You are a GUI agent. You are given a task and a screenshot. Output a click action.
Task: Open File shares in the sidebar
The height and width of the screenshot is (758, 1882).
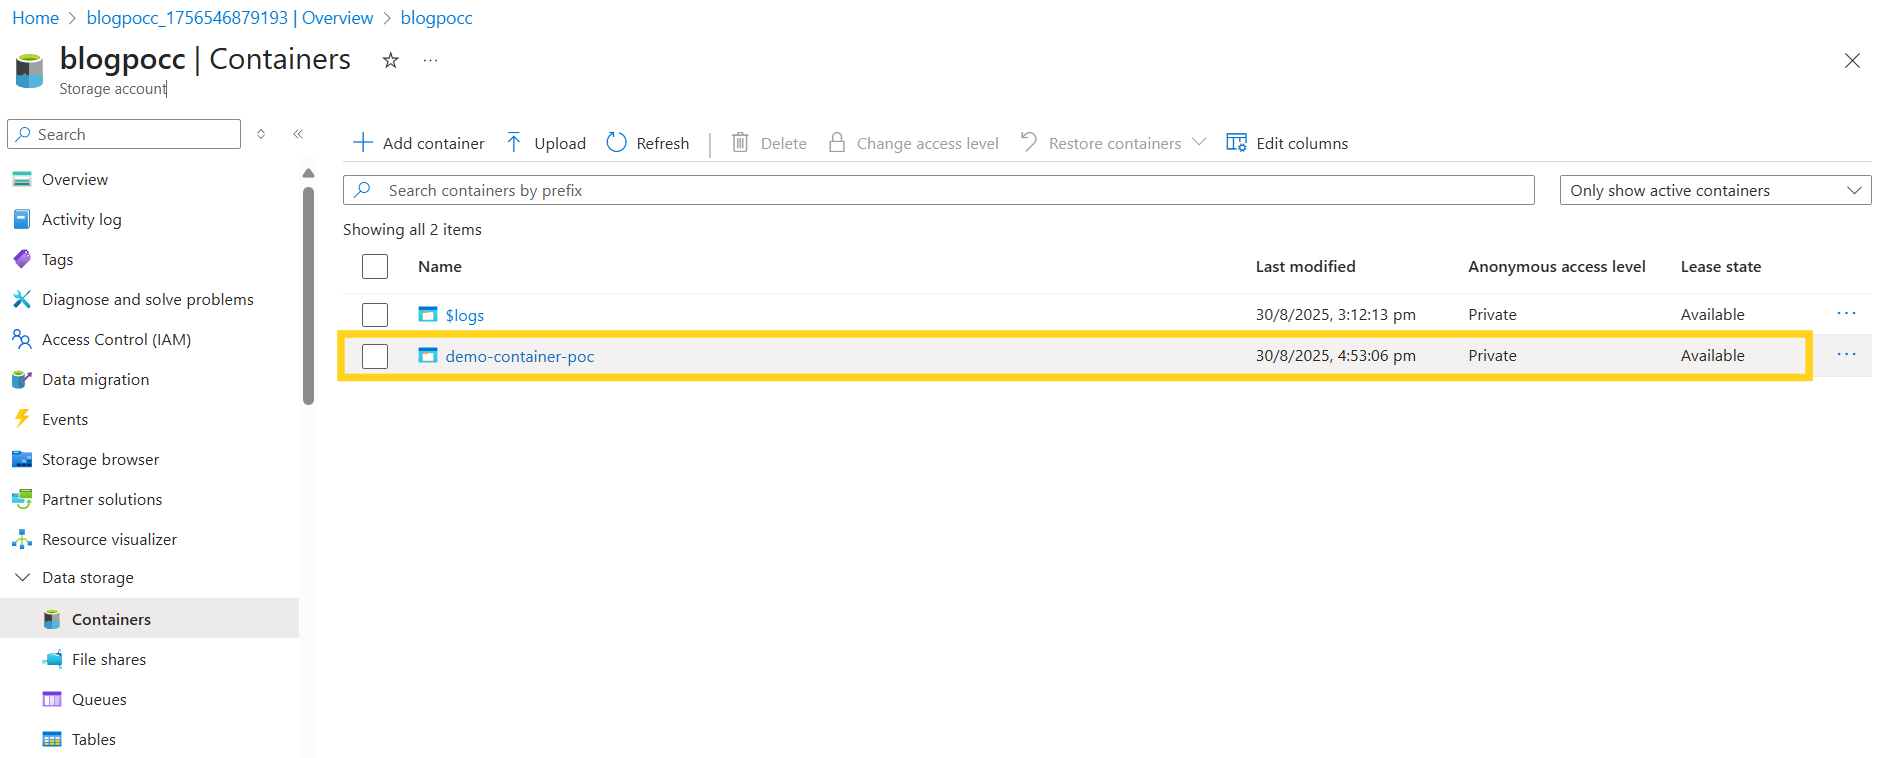[109, 660]
